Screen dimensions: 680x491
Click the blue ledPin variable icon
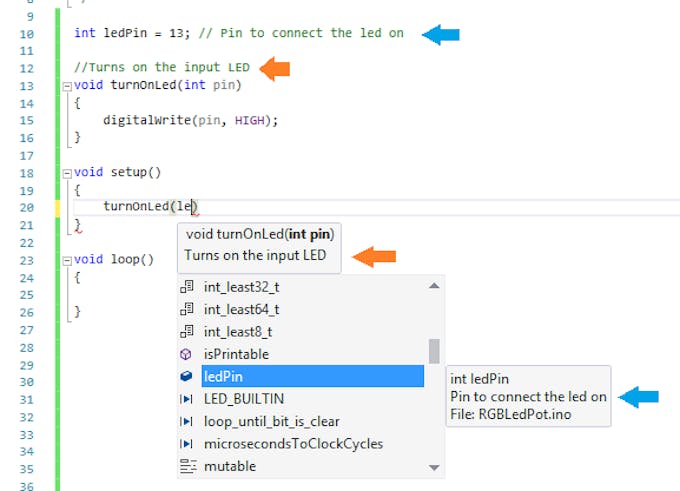coord(186,377)
